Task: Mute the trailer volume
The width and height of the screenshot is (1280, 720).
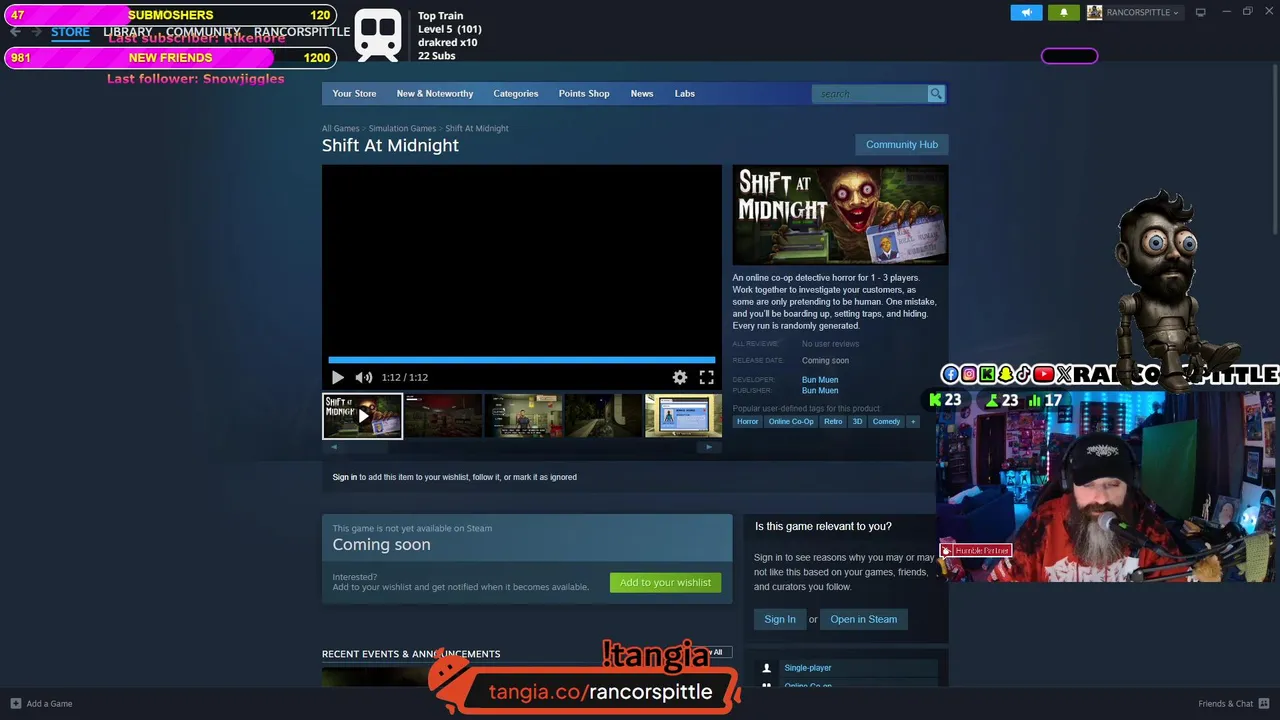Action: click(x=364, y=377)
